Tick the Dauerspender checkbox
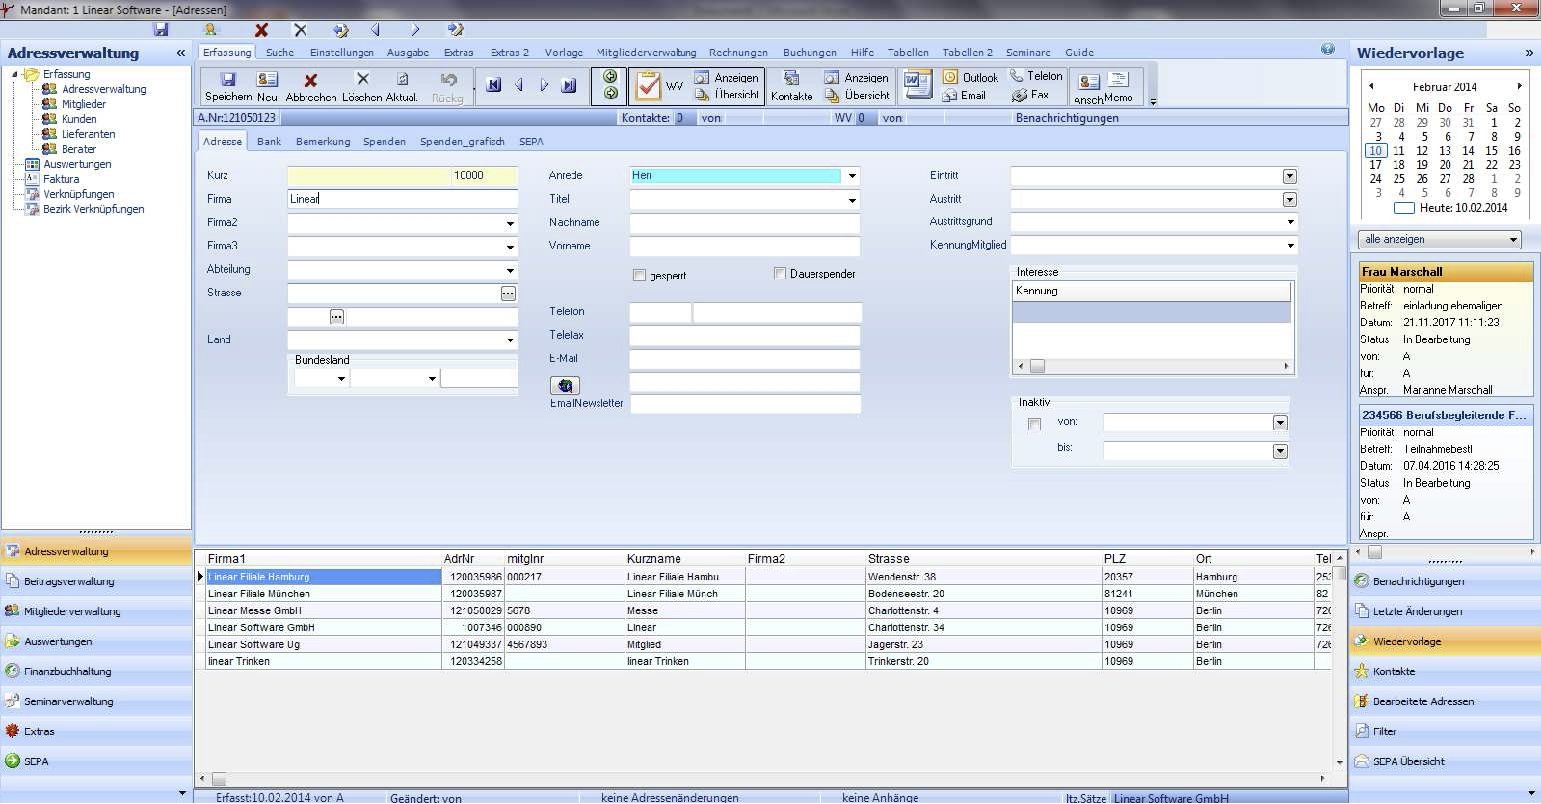Viewport: 1541px width, 804px height. point(780,274)
